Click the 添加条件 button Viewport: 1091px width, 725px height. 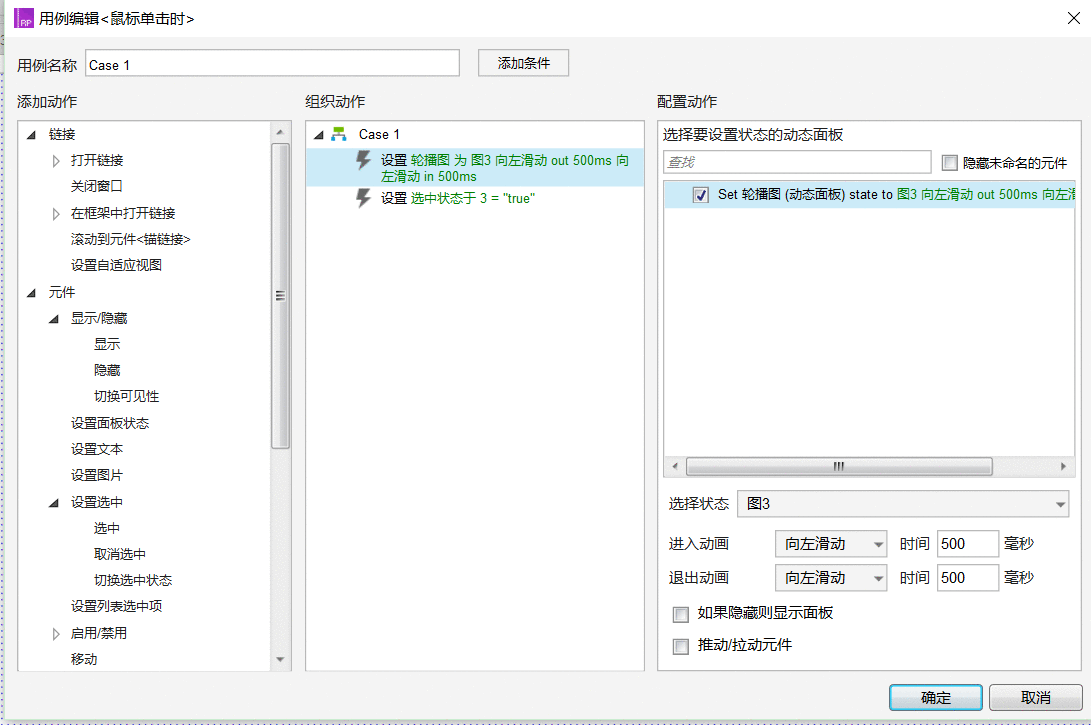[523, 63]
